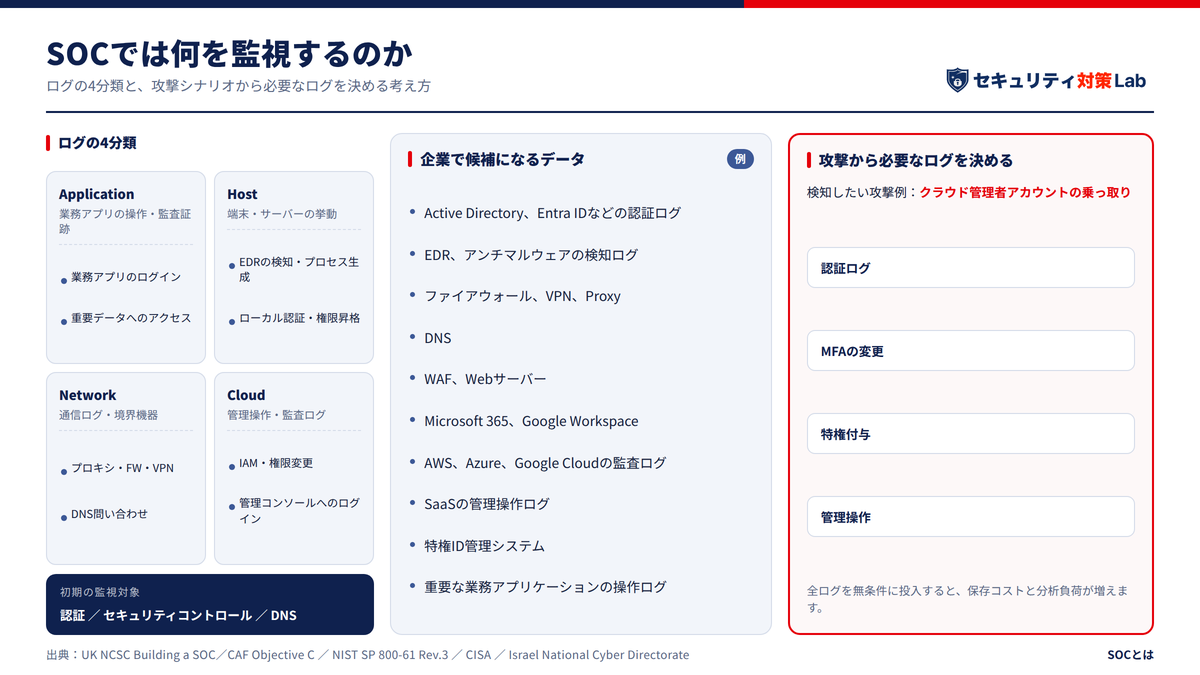This screenshot has width=1200, height=675.
Task: Click EDR、アンチマルウェアの検知ログ item
Action: click(530, 255)
